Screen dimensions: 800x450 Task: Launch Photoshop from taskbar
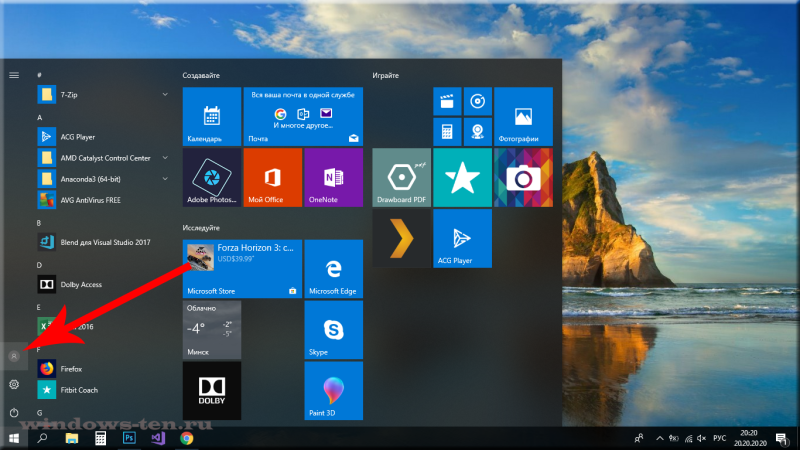[129, 438]
